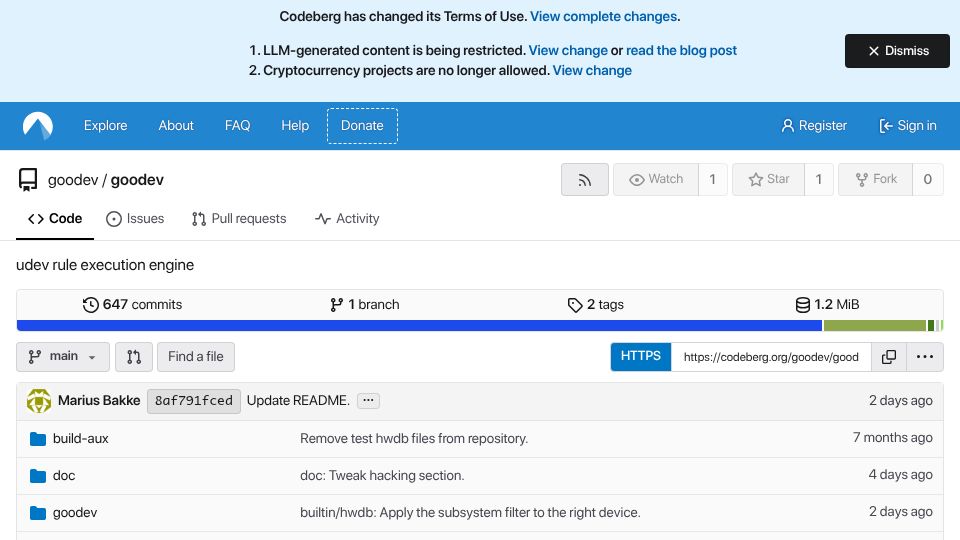Open 'doc: Tweak hacking section' commit

(382, 476)
